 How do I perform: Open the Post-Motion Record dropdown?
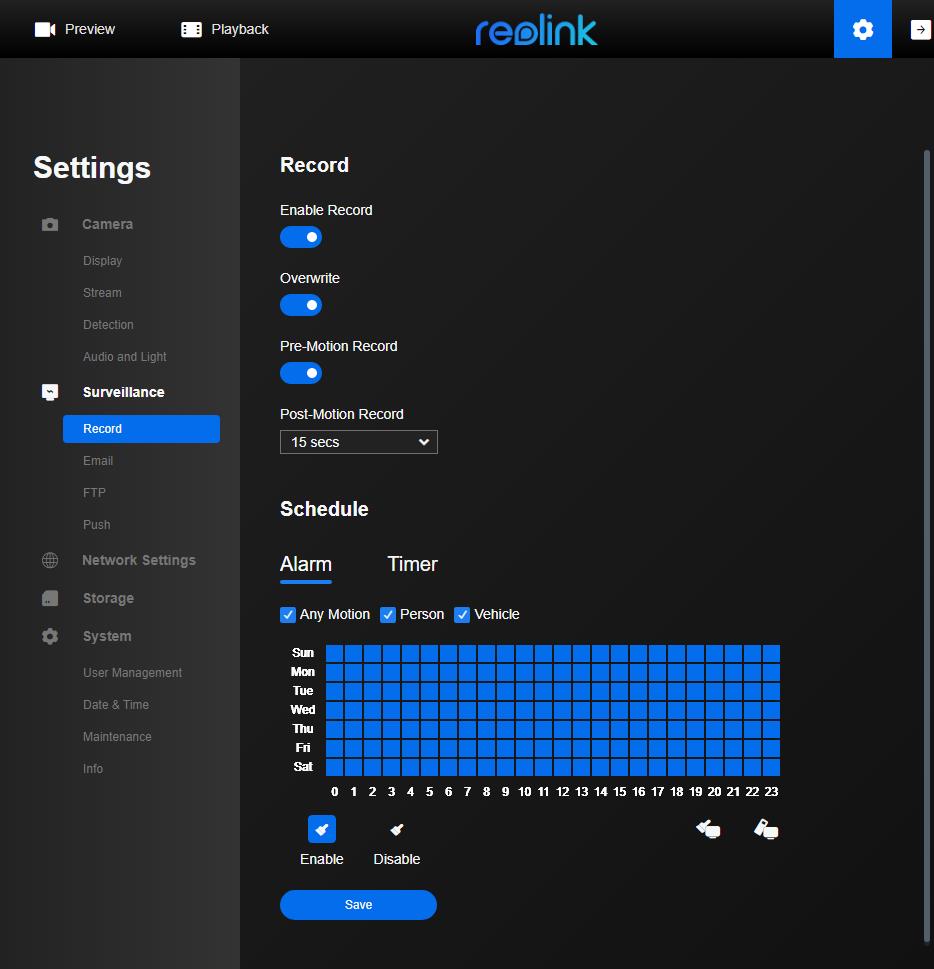pos(358,442)
